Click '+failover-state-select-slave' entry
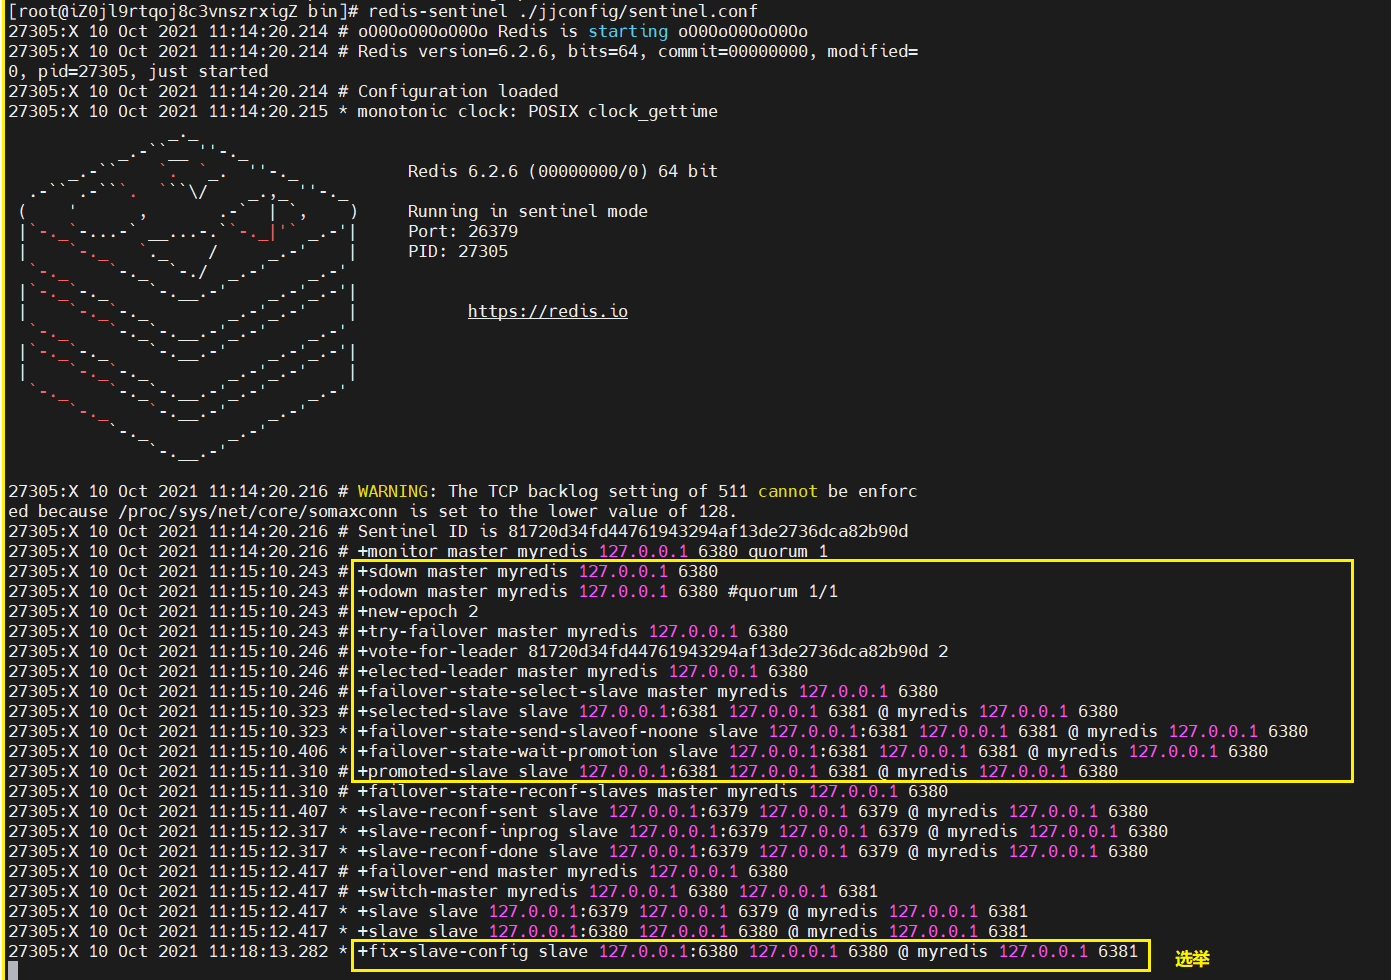The height and width of the screenshot is (980, 1391). [648, 691]
